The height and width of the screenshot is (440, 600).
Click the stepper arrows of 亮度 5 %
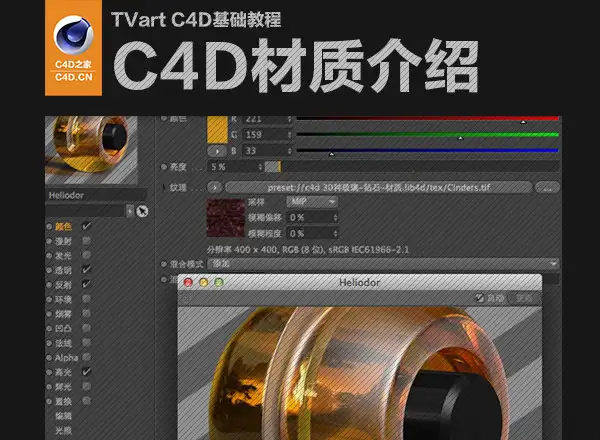click(260, 167)
